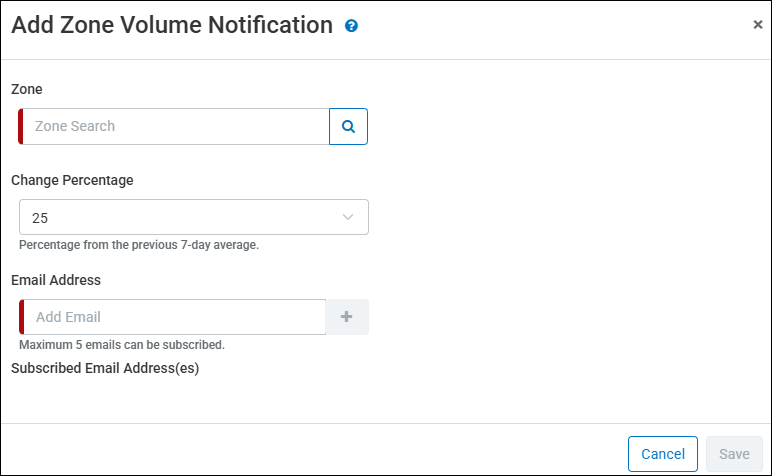The height and width of the screenshot is (476, 772).
Task: Click the Subscribed Email Address(es) heading
Action: click(105, 367)
